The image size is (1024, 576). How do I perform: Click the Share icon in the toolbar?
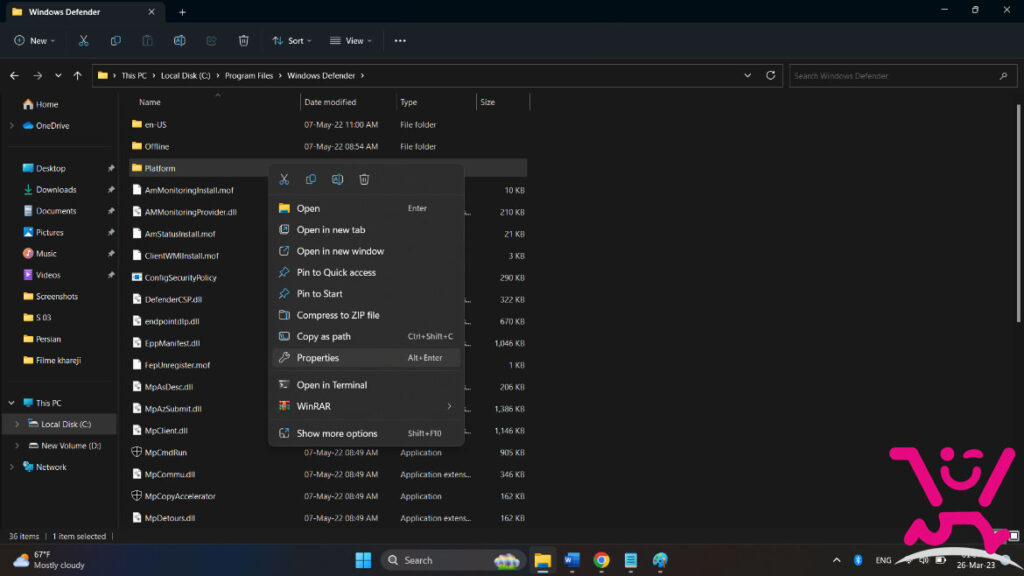(212, 40)
